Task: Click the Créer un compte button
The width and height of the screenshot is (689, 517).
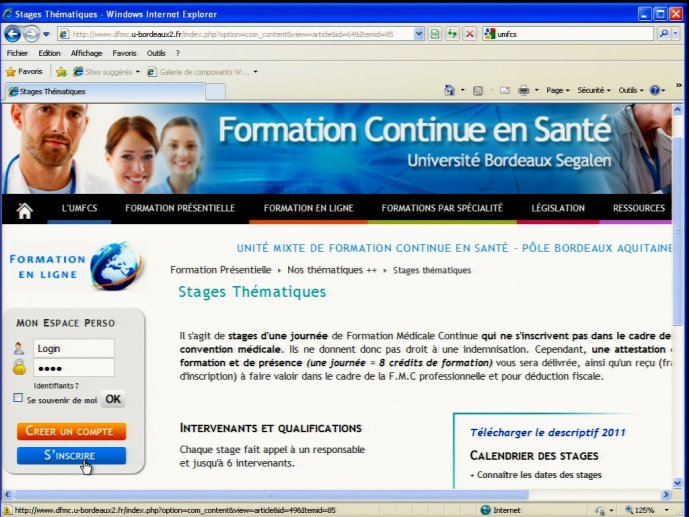Action: point(71,431)
